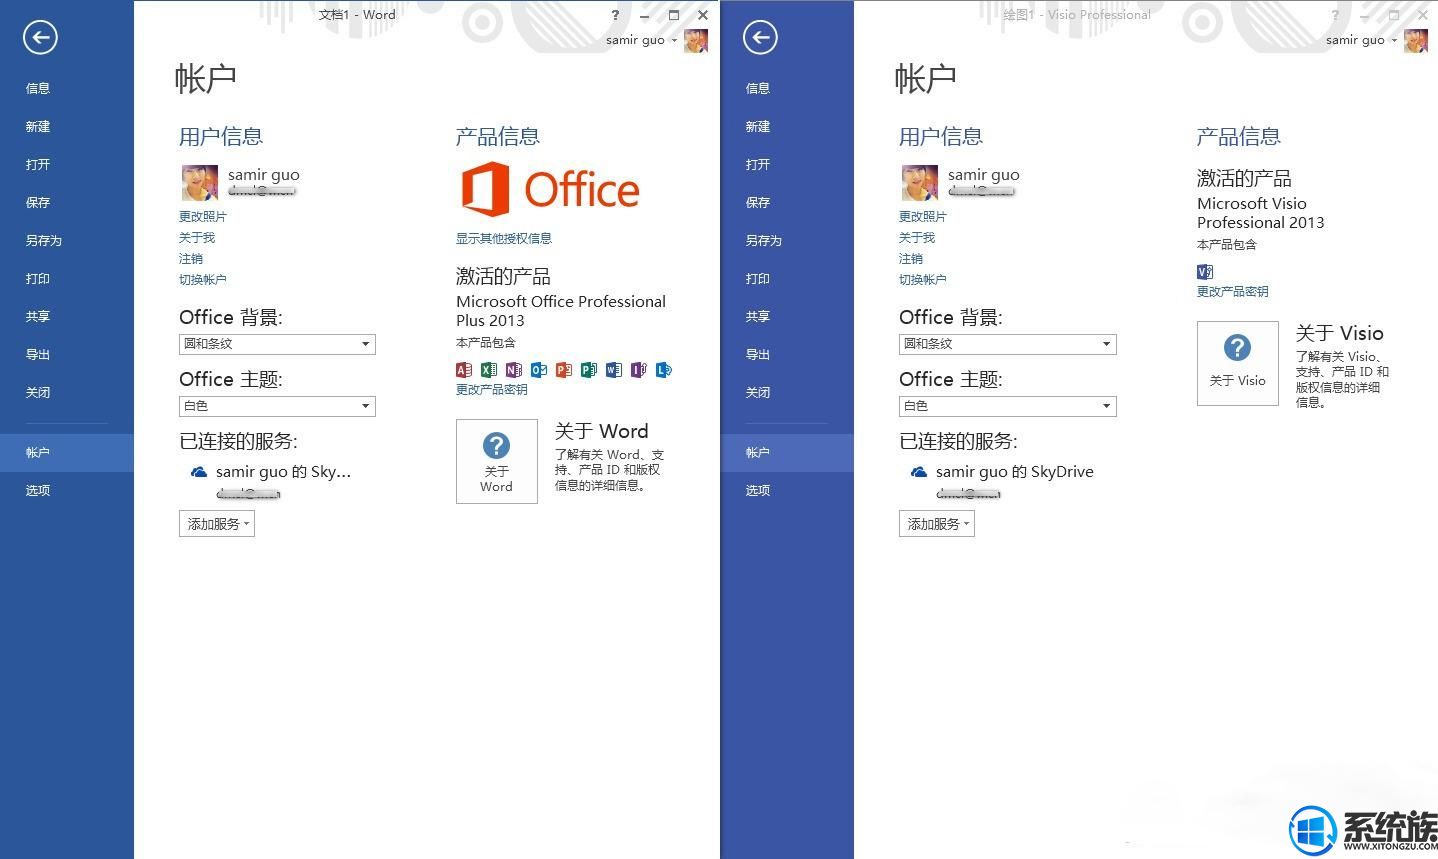Viewport: 1438px width, 859px height.
Task: Click the user photo under 用户信息 in Word
Action: tap(200, 183)
